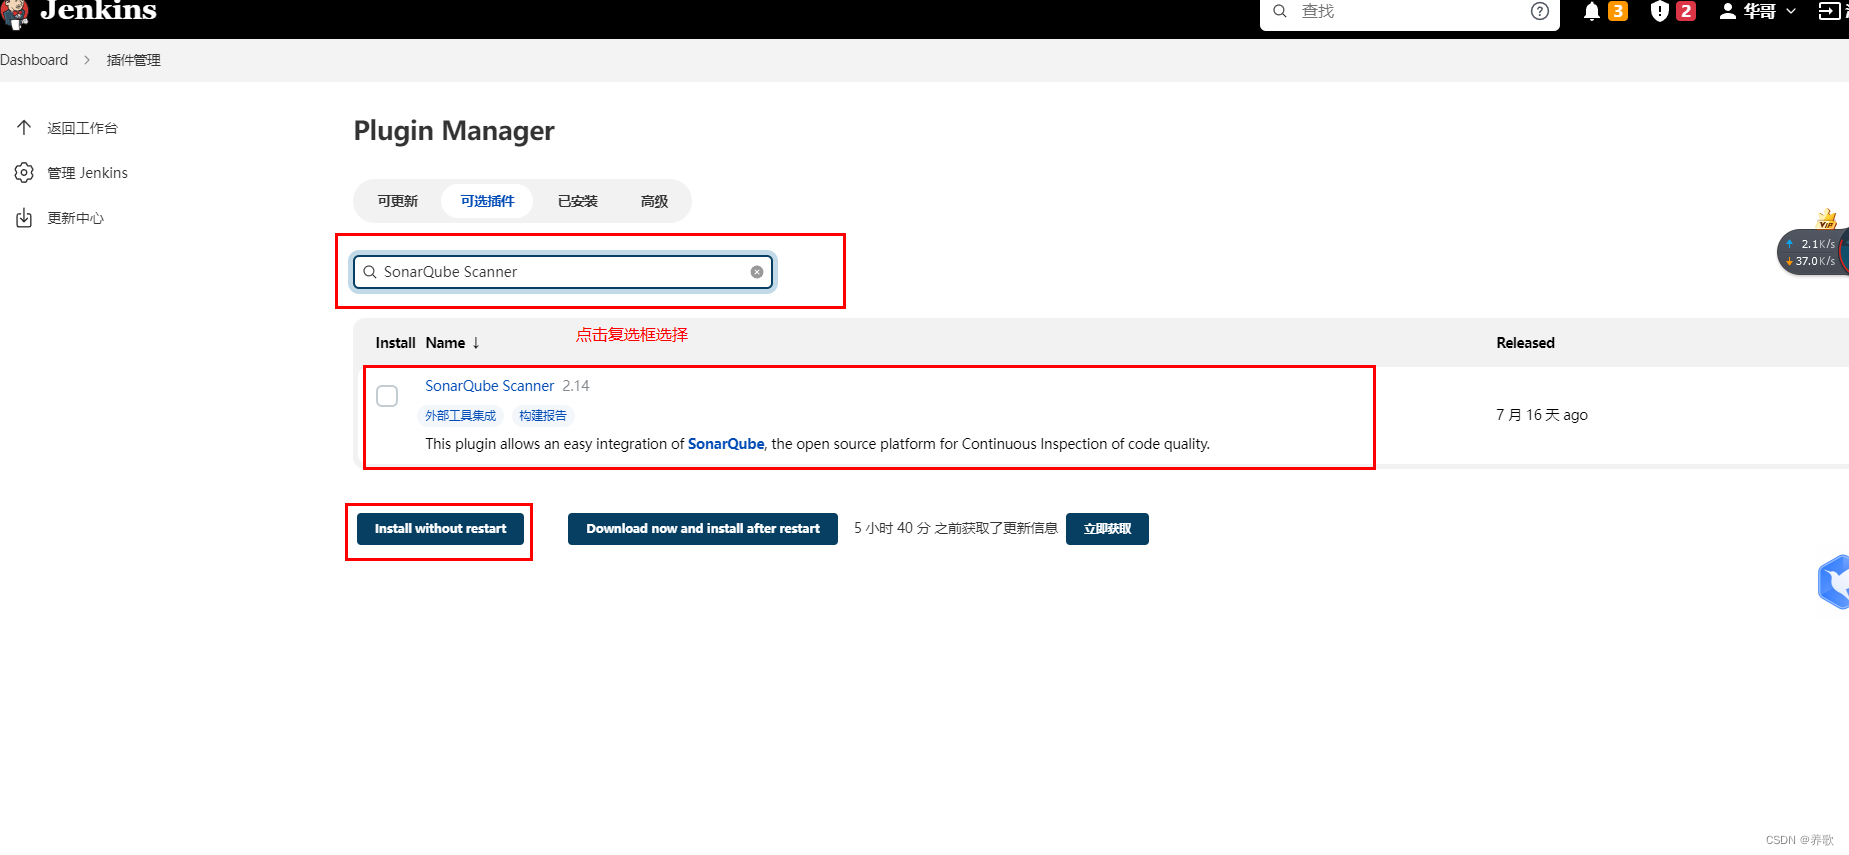Screen dimensions: 1849x855
Task: Click the breadcrumb chevron after Dashboard
Action: click(87, 60)
